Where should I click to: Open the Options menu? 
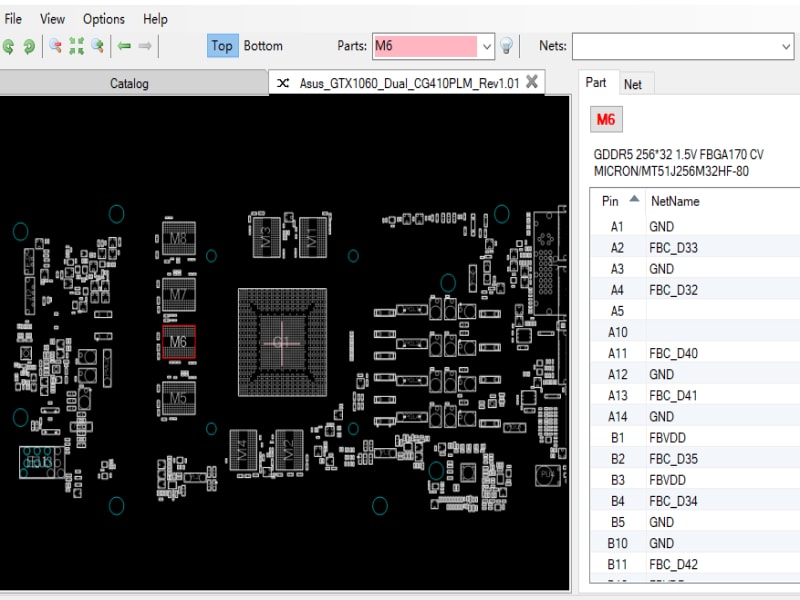tap(104, 19)
